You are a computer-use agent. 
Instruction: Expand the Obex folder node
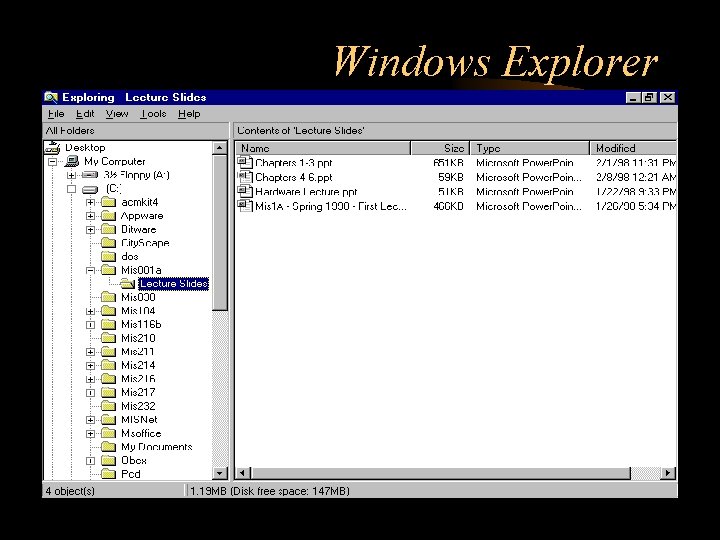(x=90, y=461)
